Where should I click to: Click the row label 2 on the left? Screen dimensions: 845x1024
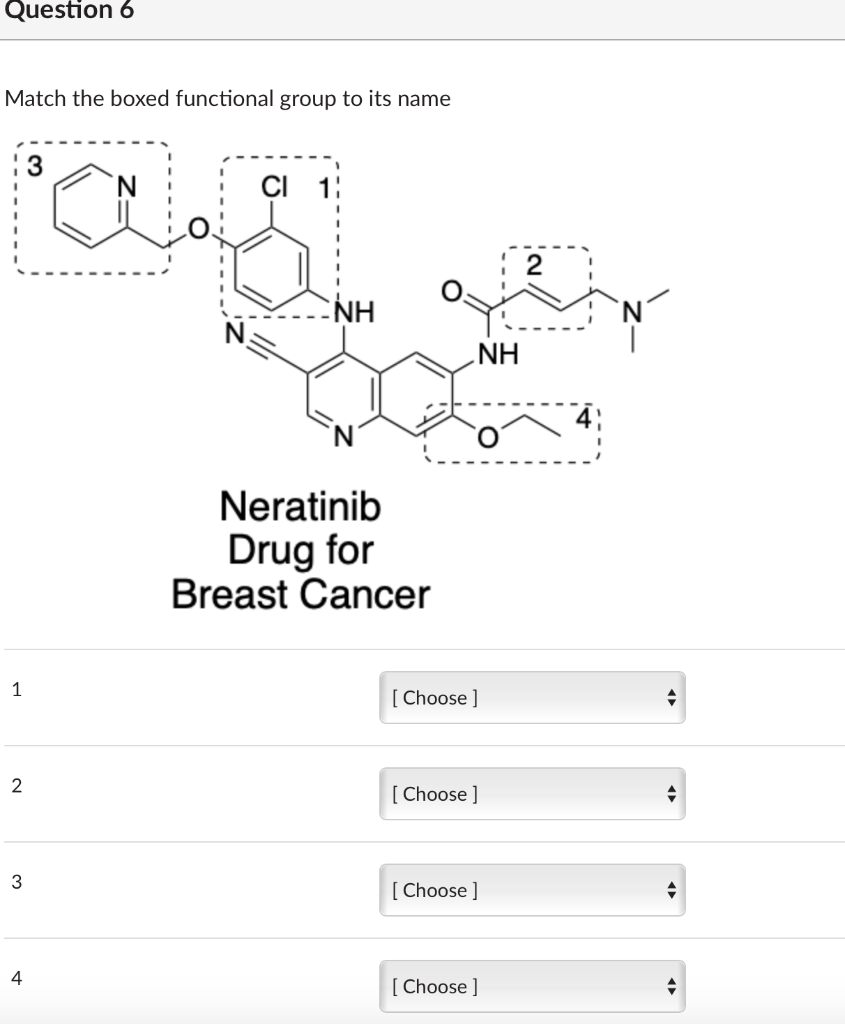click(17, 786)
